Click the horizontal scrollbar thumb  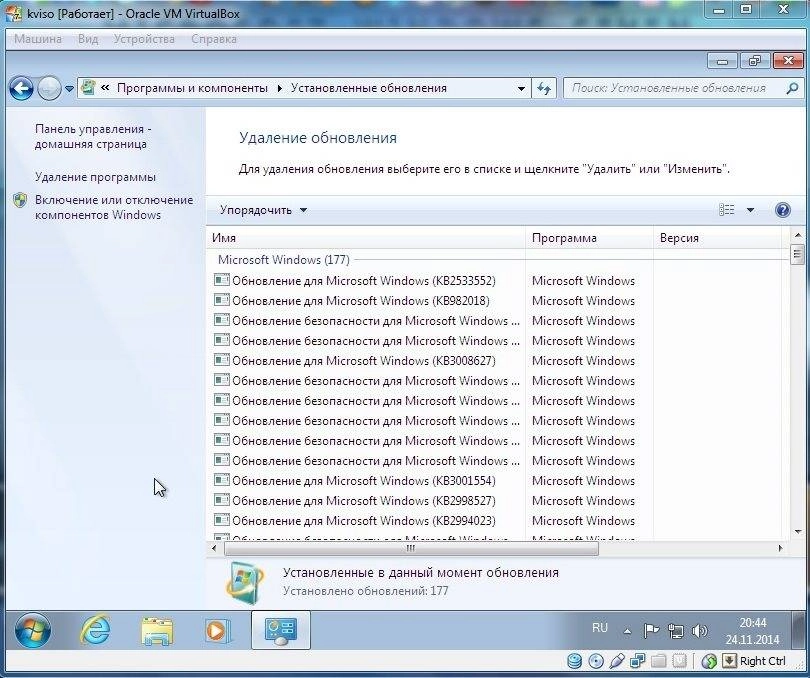tap(411, 548)
